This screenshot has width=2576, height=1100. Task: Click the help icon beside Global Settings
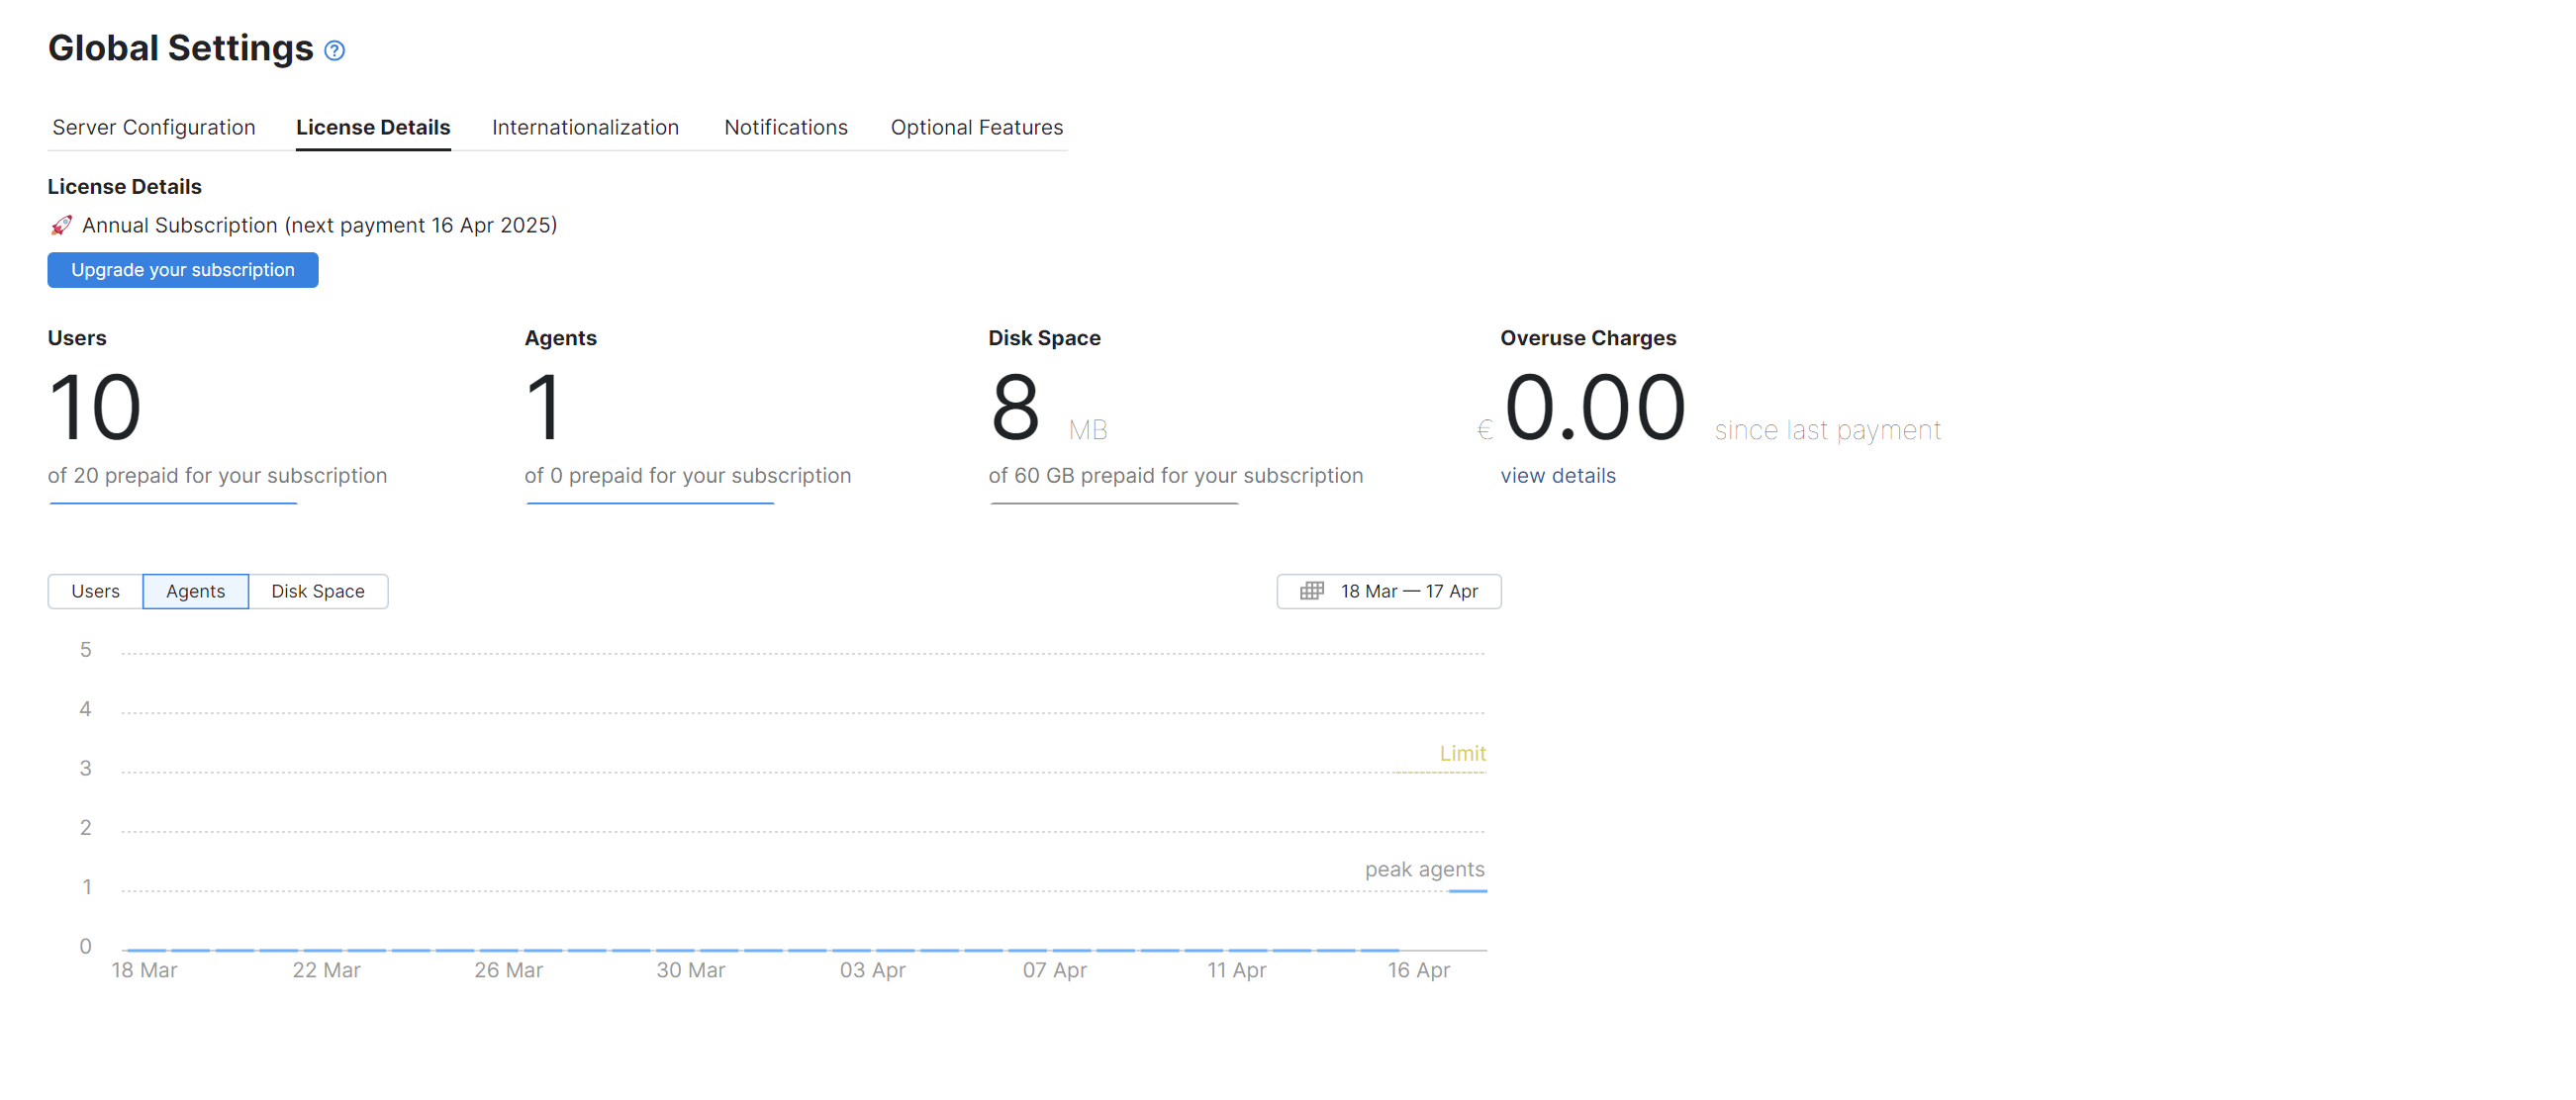pos(335,51)
